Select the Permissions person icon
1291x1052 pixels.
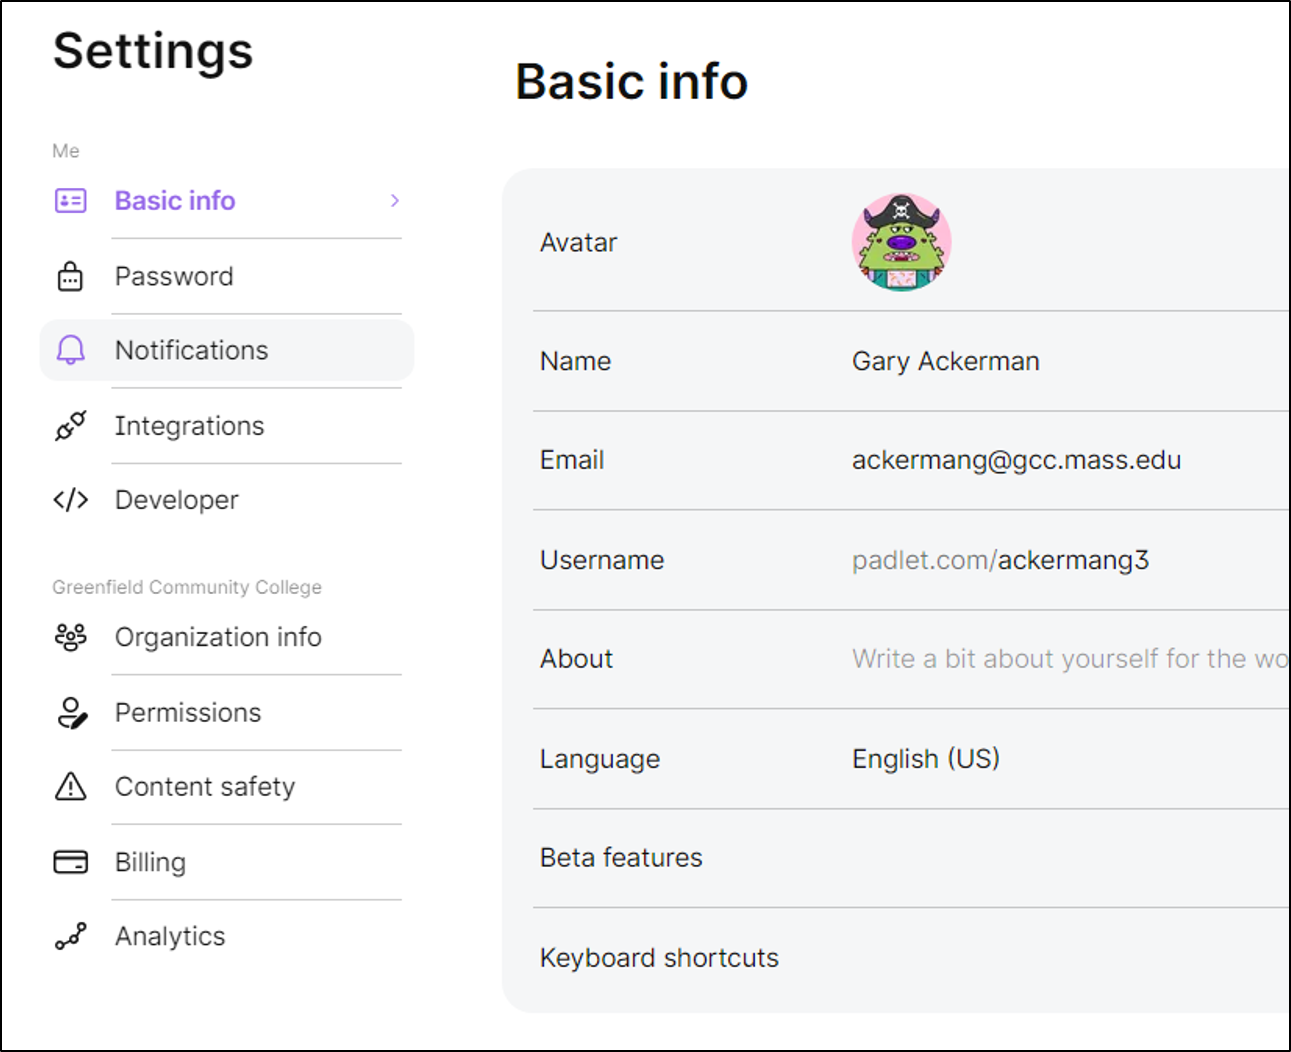click(68, 712)
